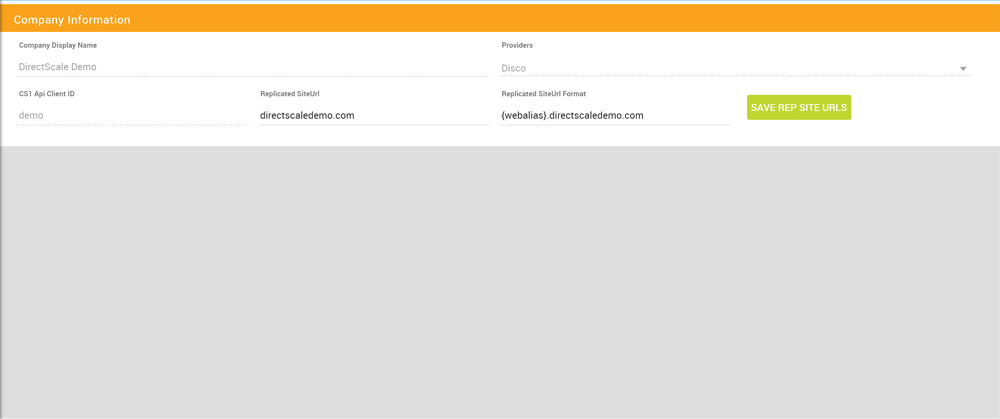Click the Providers label

pos(517,46)
